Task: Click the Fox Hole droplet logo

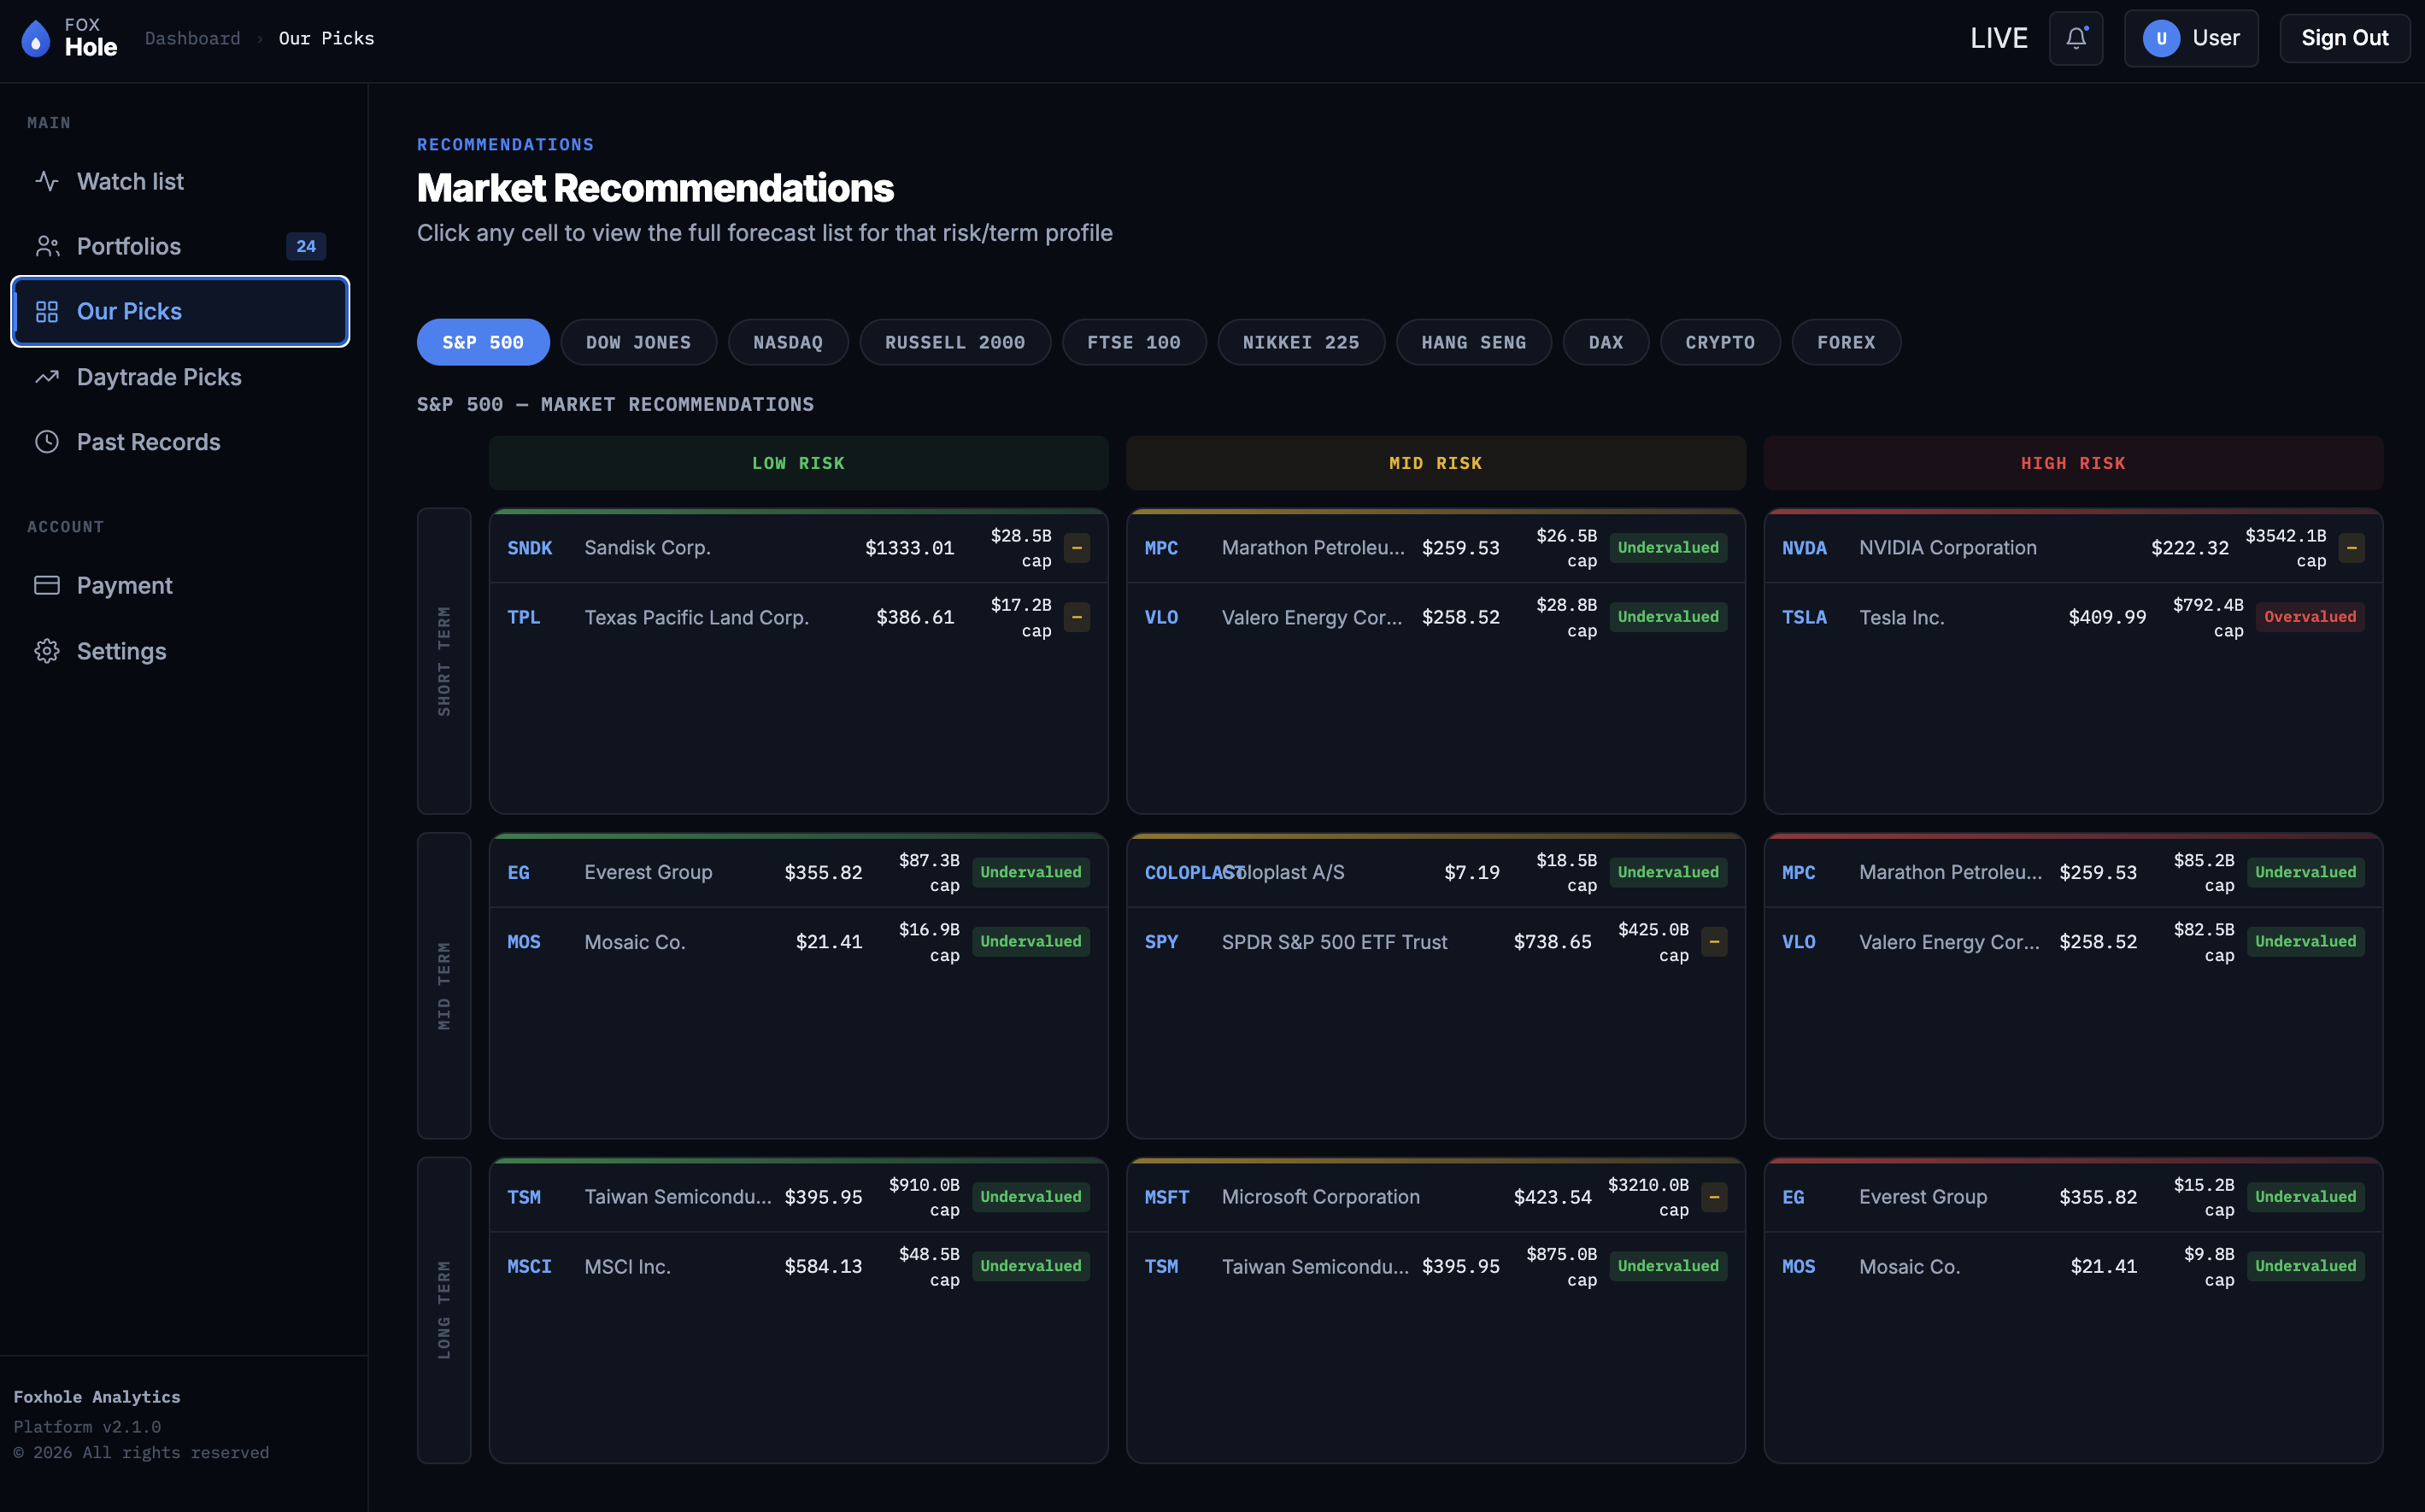Action: 36,39
